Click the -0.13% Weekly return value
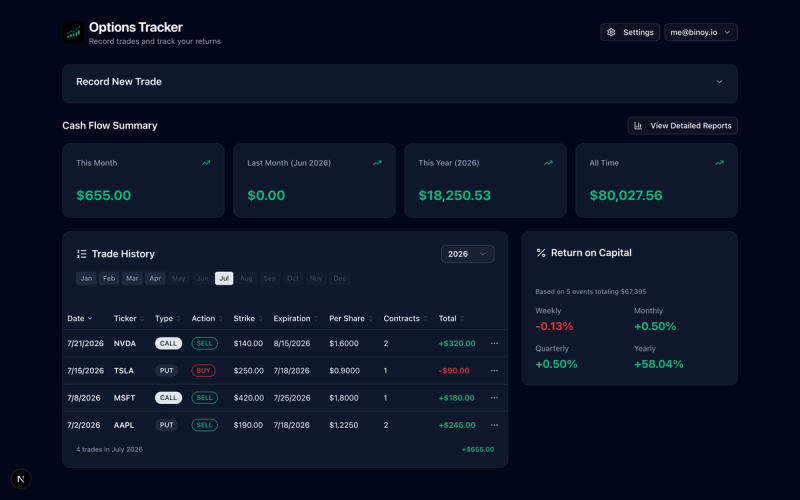Image resolution: width=800 pixels, height=500 pixels. 554,326
